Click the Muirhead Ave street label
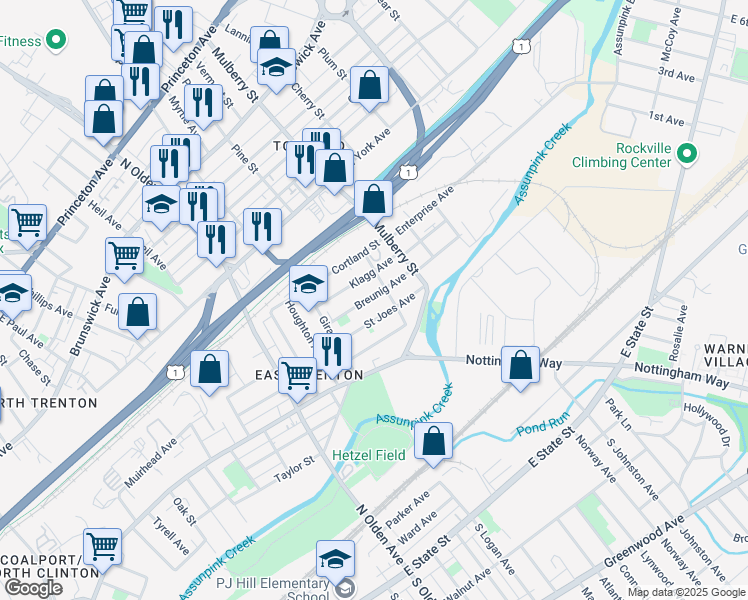Image resolution: width=748 pixels, height=600 pixels. point(150,463)
